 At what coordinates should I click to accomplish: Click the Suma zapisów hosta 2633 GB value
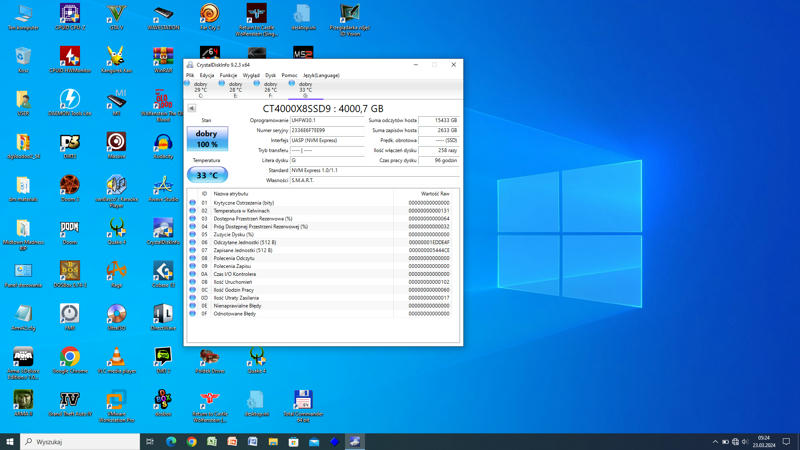438,131
